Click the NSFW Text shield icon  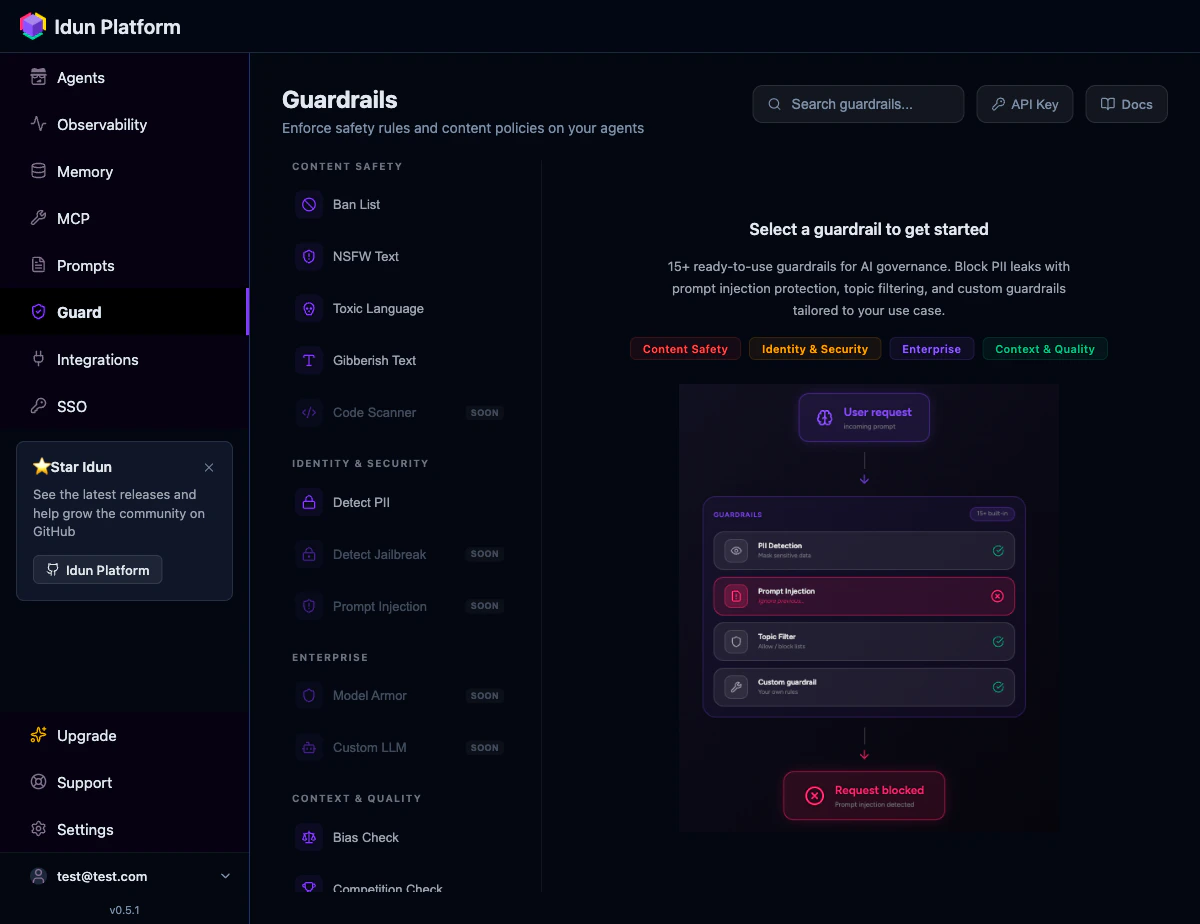point(309,256)
